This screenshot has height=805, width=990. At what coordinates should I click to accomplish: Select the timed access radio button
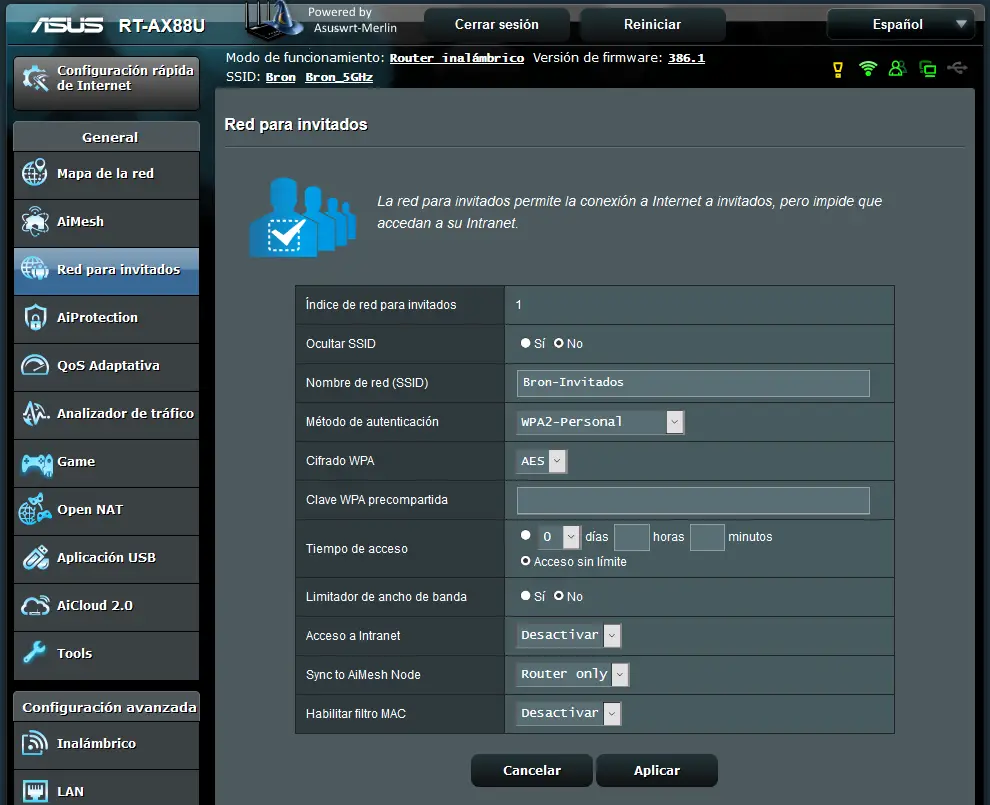(x=525, y=535)
